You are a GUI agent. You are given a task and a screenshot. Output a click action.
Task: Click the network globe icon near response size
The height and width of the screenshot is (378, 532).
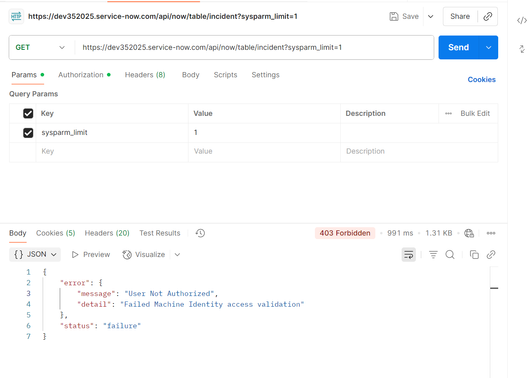point(469,233)
